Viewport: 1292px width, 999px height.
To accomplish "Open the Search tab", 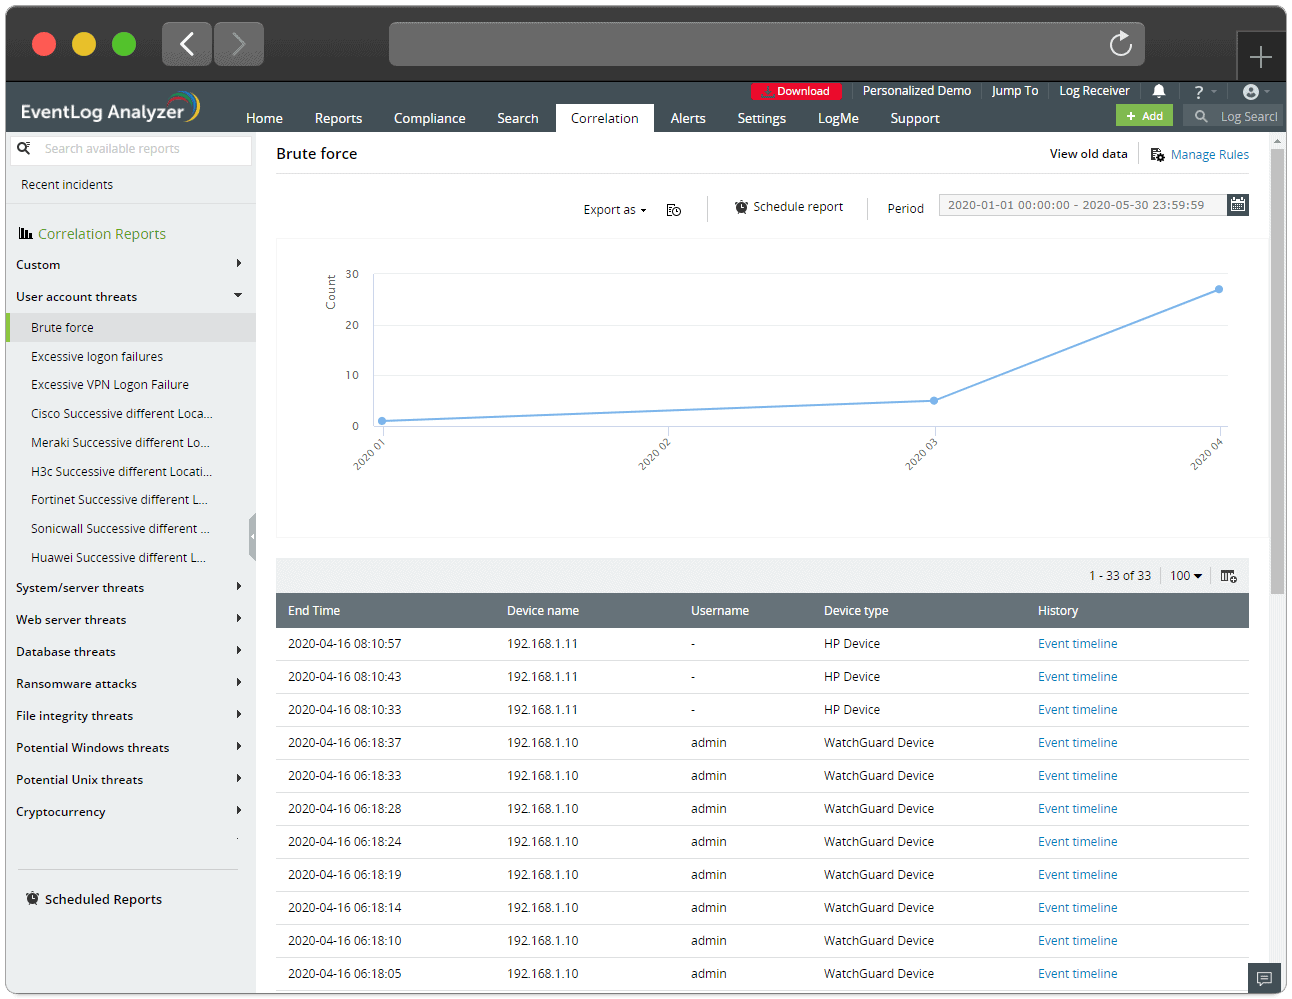I will pos(518,118).
